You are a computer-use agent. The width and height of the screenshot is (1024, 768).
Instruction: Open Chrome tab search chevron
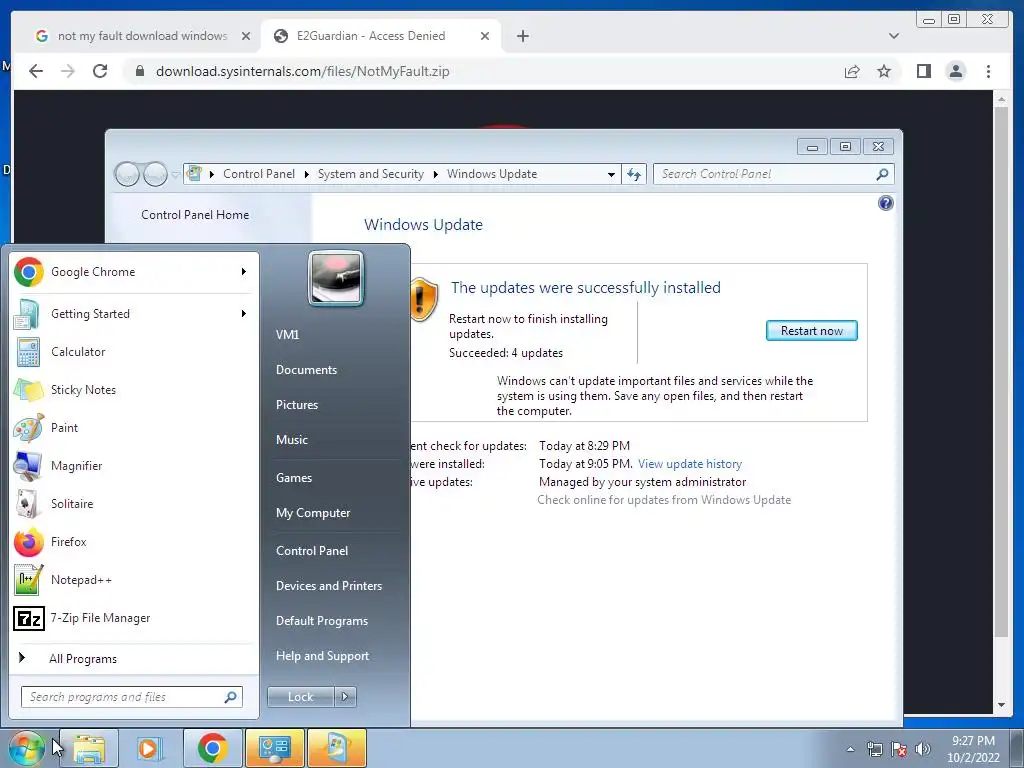point(894,36)
